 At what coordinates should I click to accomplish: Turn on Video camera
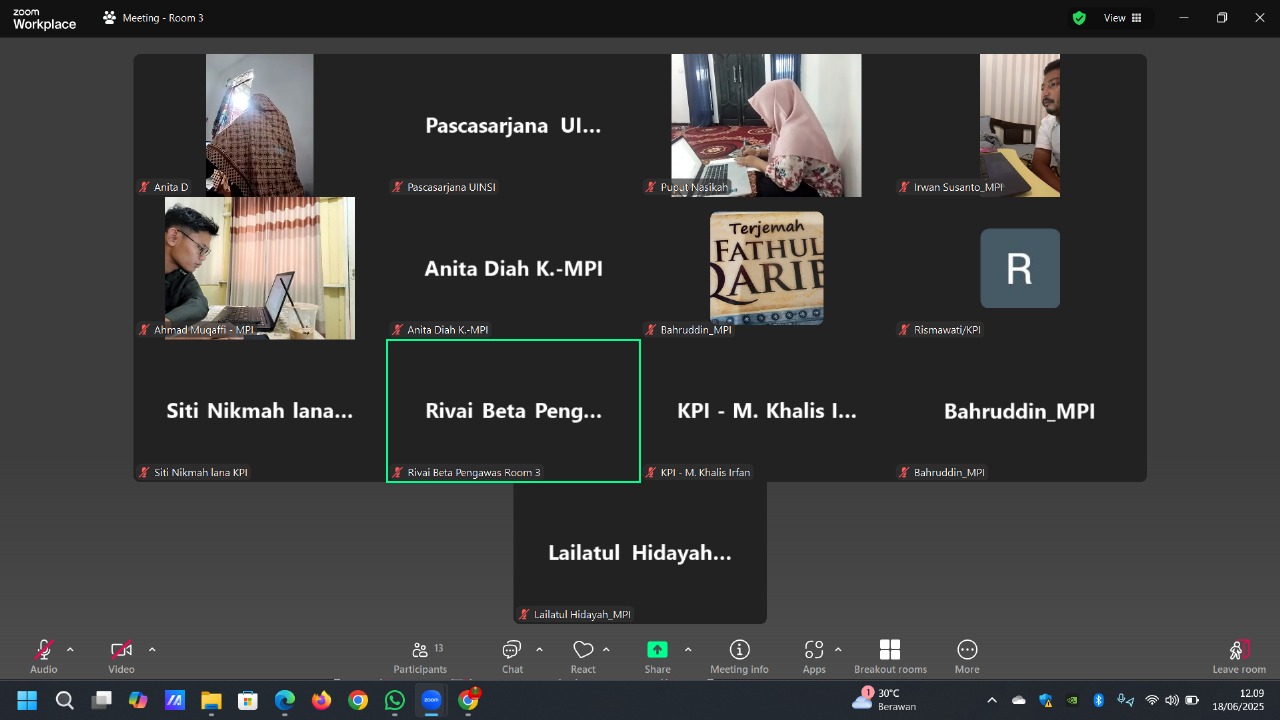pos(121,656)
